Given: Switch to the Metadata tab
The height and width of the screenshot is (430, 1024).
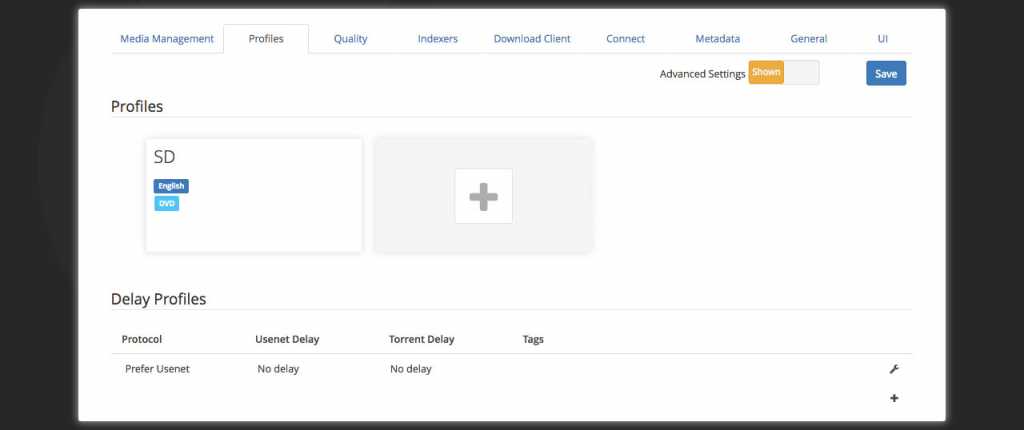Looking at the screenshot, I should (717, 39).
